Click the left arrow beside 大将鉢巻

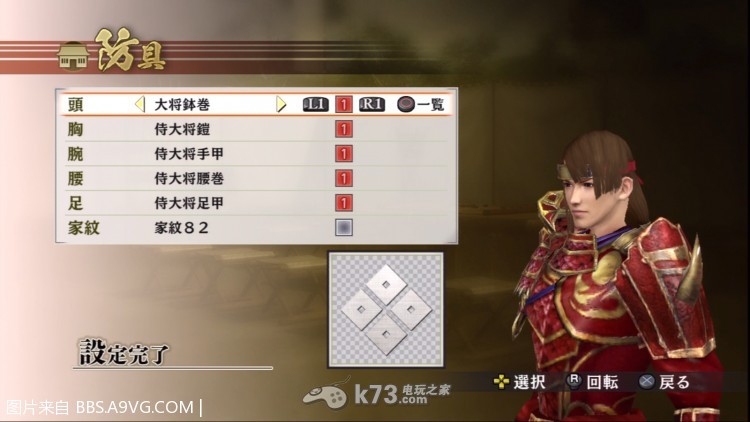[x=140, y=104]
